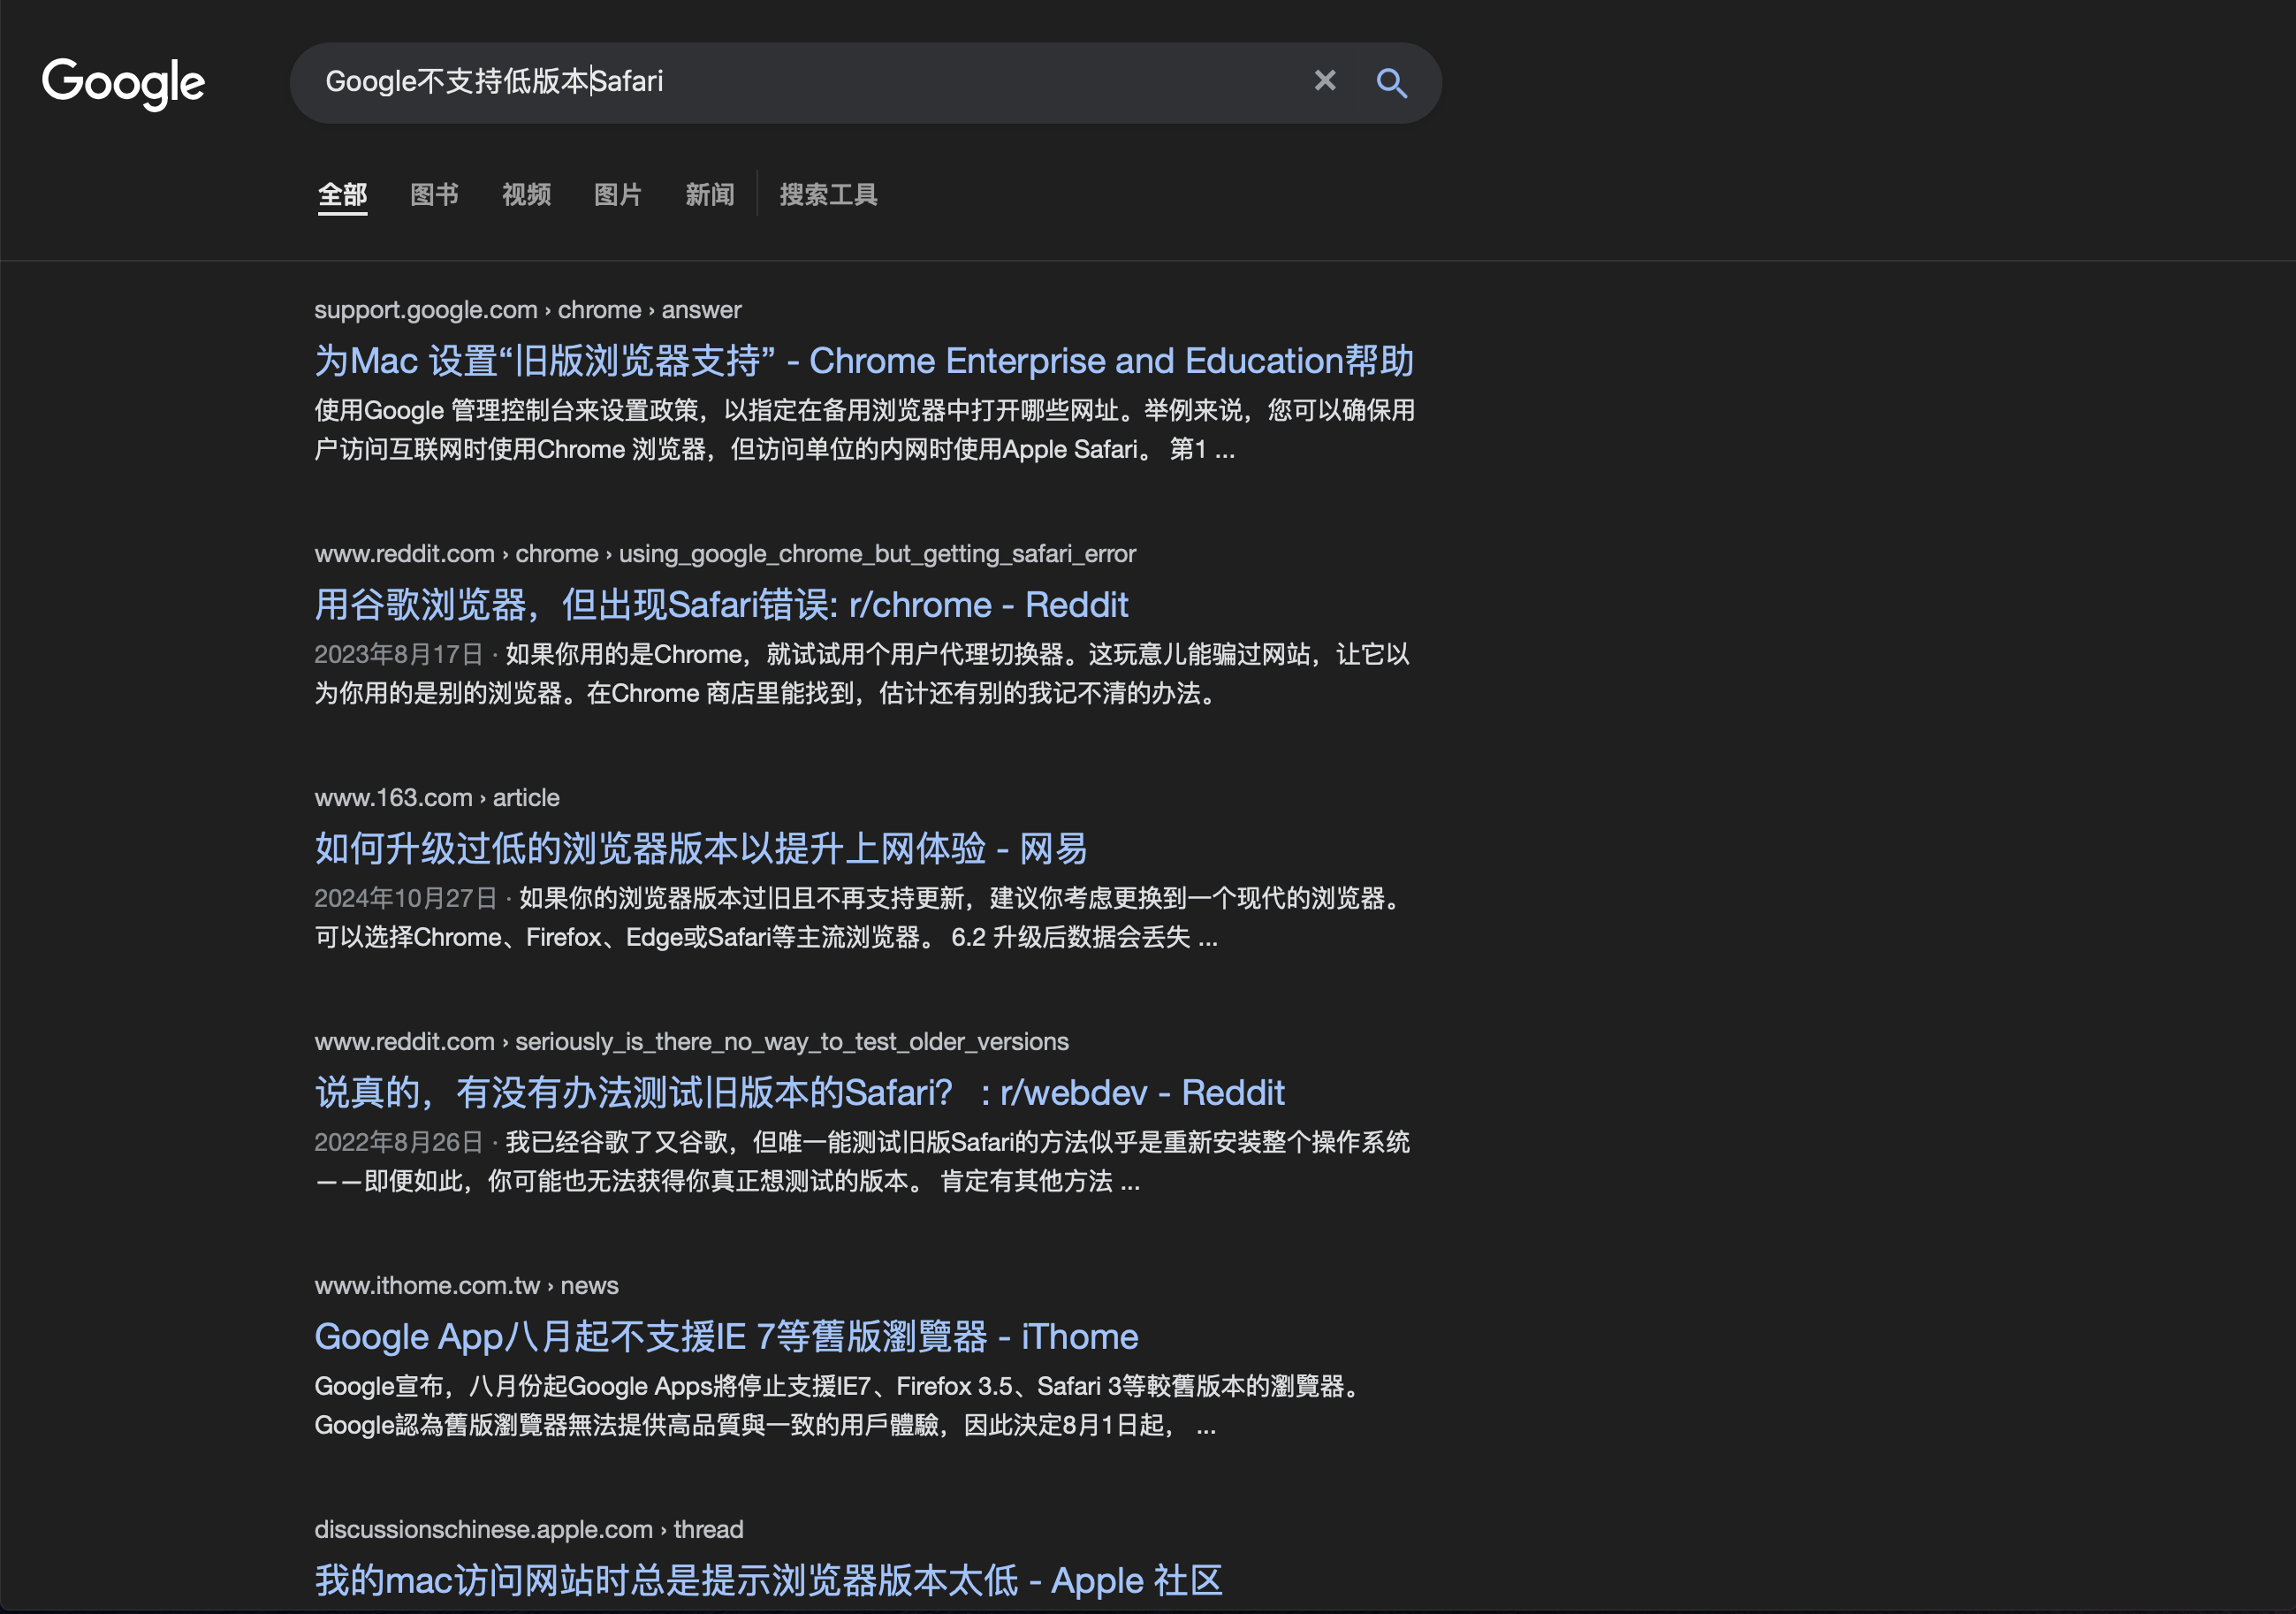Click the www.163.com › article breadcrumb

(436, 798)
